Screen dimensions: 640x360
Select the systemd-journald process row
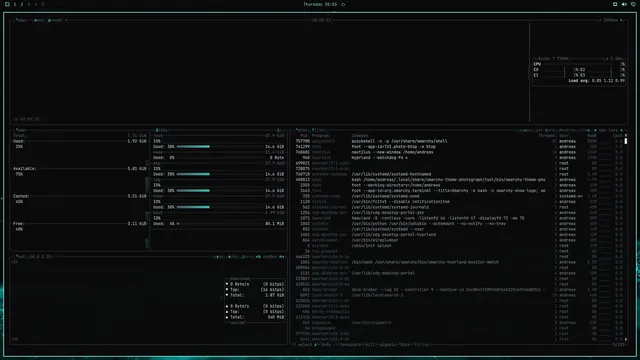pyautogui.click(x=459, y=207)
